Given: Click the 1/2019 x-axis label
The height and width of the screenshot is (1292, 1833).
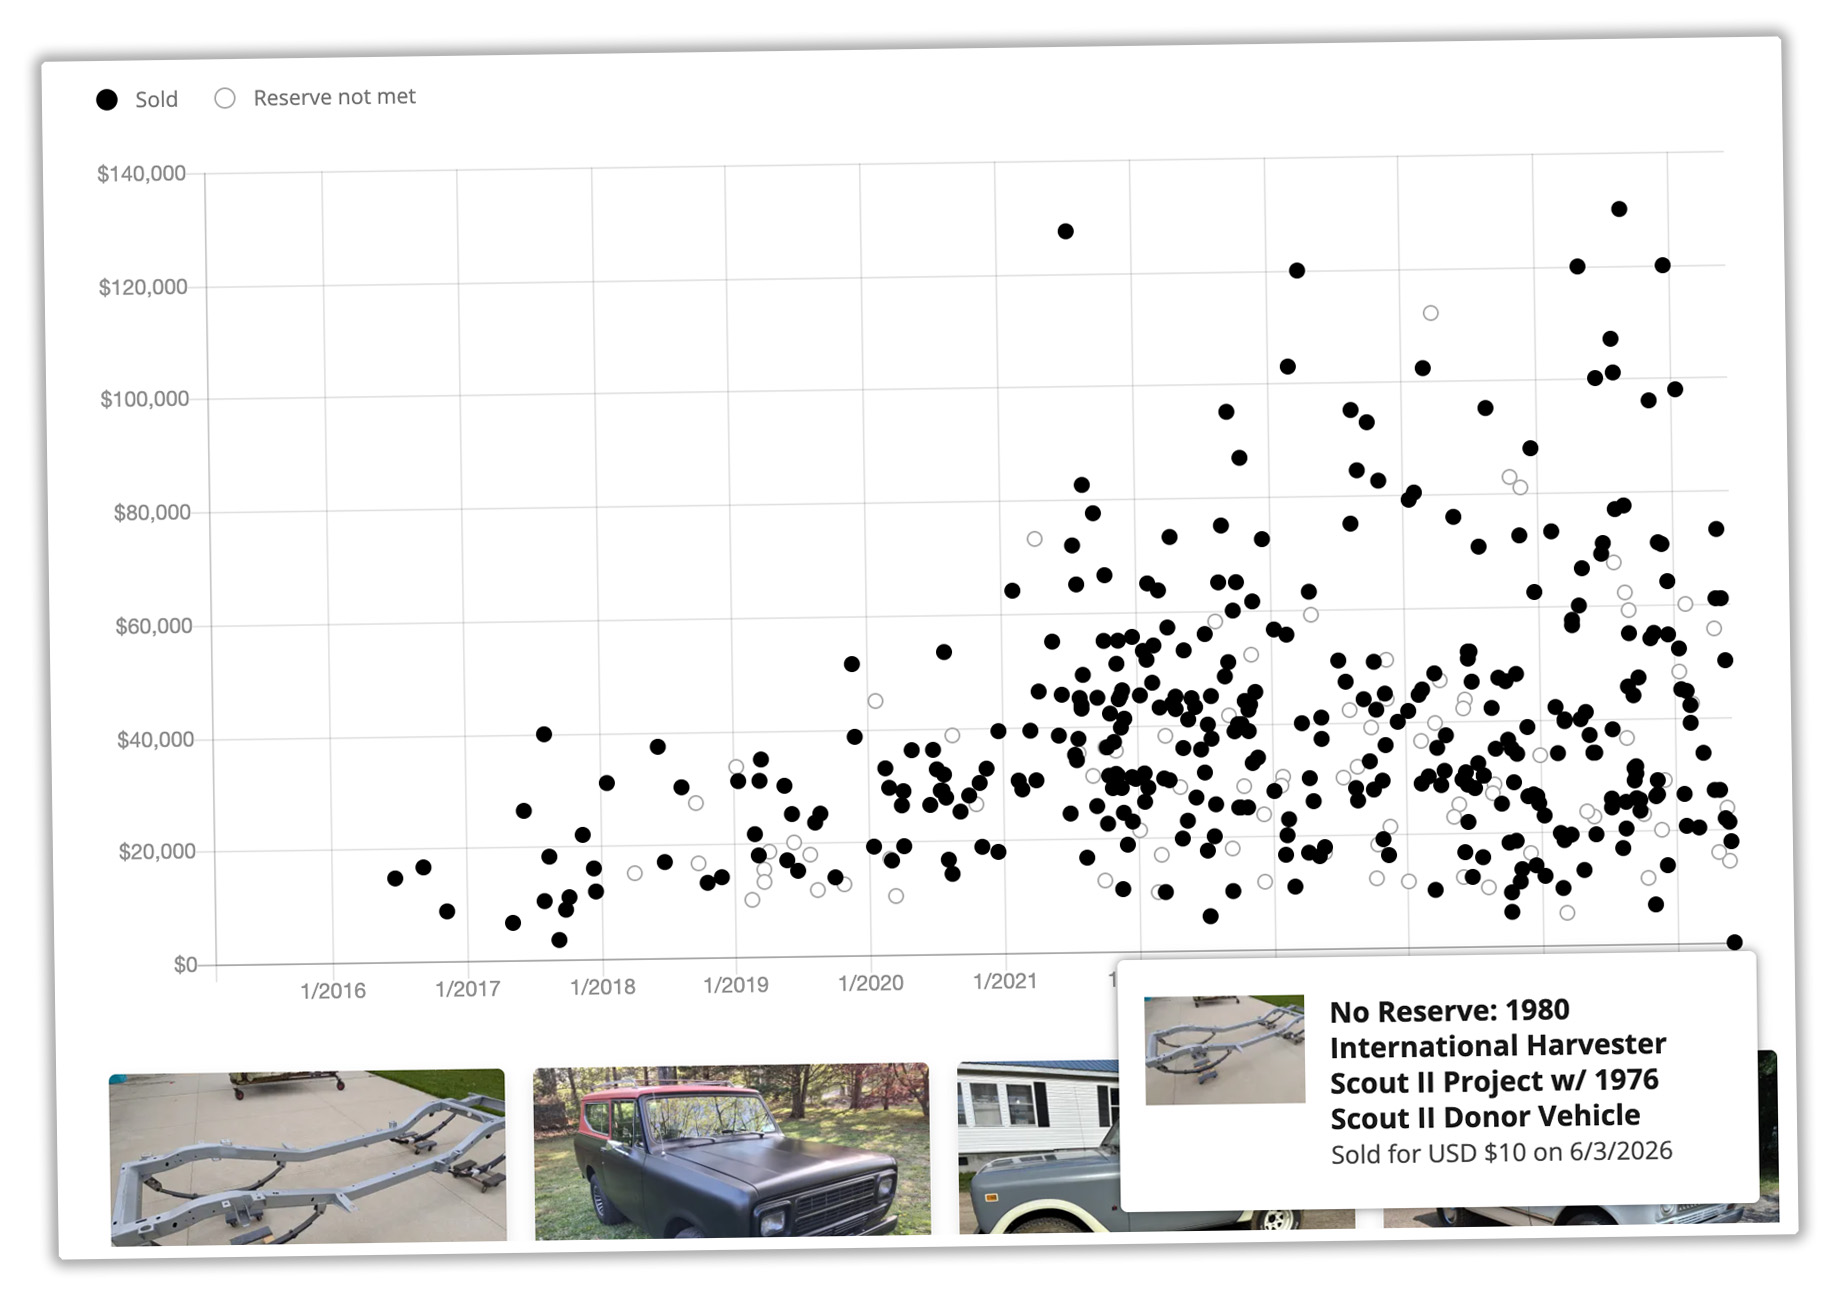Looking at the screenshot, I should click(x=736, y=985).
